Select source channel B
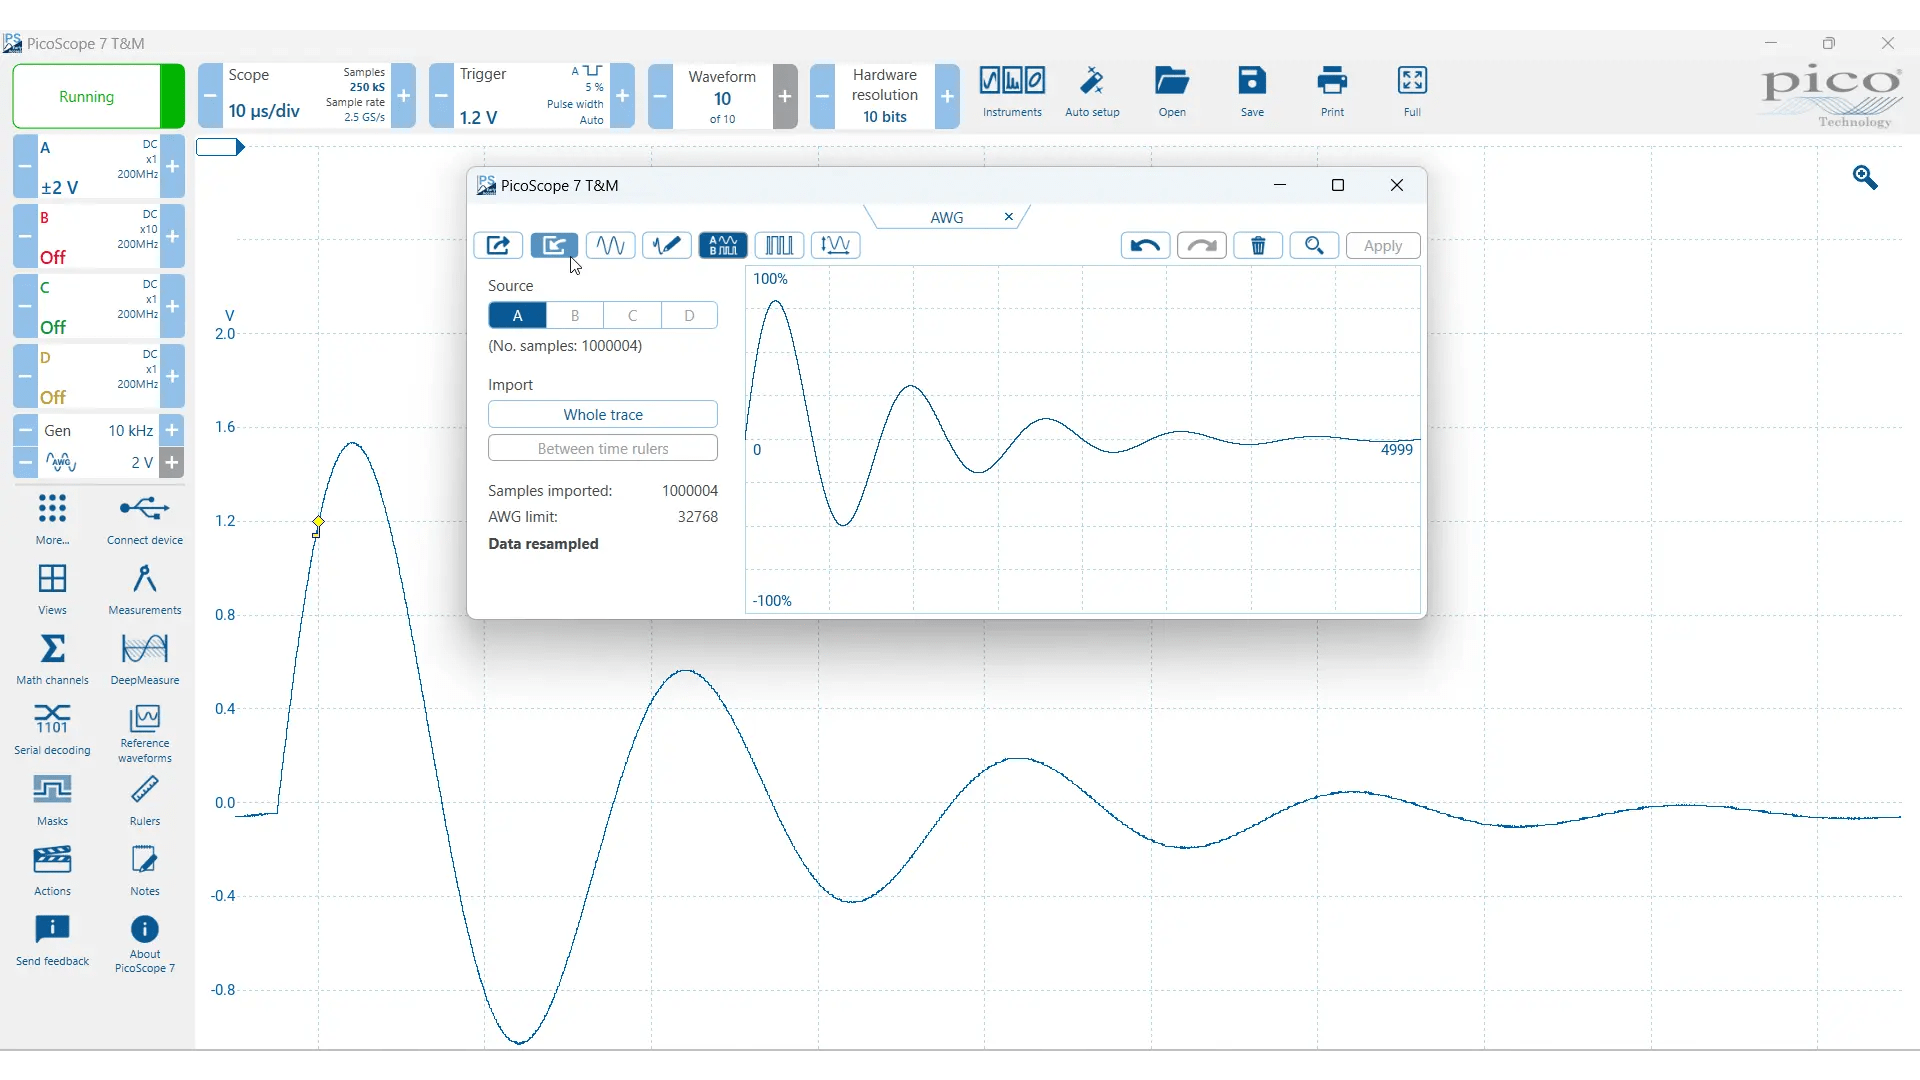This screenshot has width=1920, height=1080. (575, 316)
